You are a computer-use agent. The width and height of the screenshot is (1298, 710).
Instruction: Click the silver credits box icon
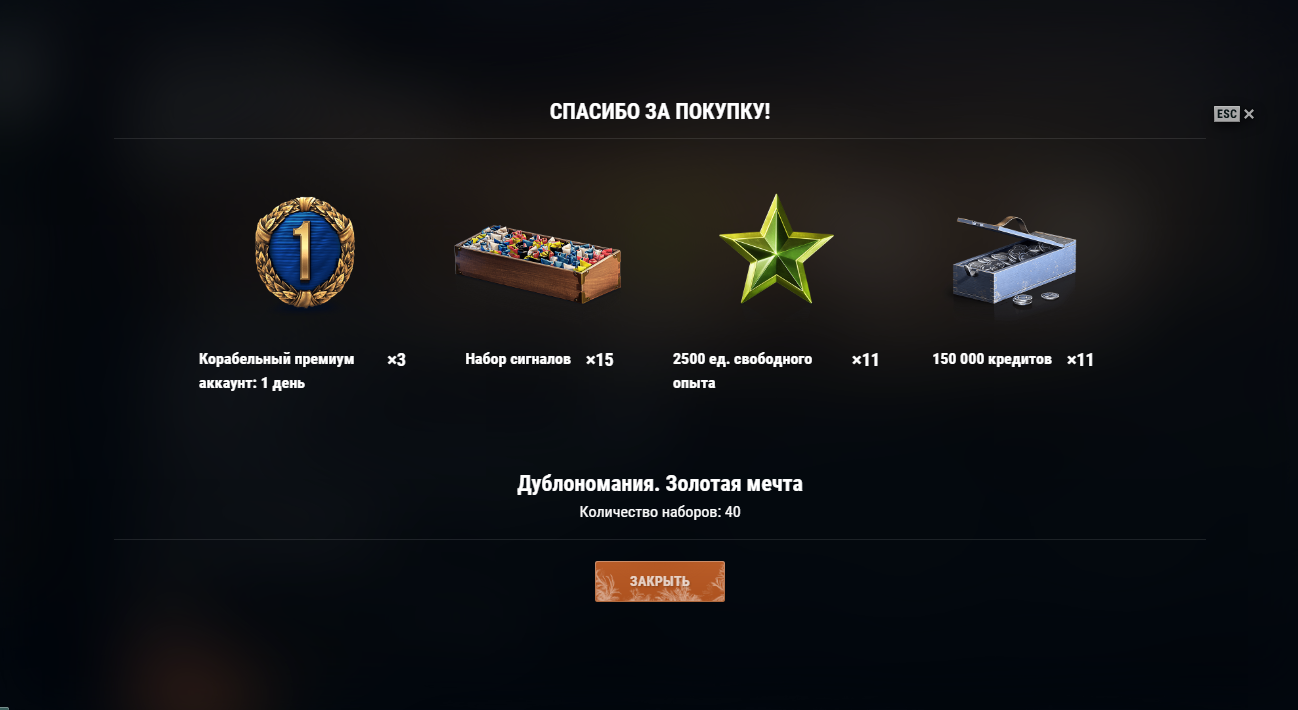coord(1012,258)
